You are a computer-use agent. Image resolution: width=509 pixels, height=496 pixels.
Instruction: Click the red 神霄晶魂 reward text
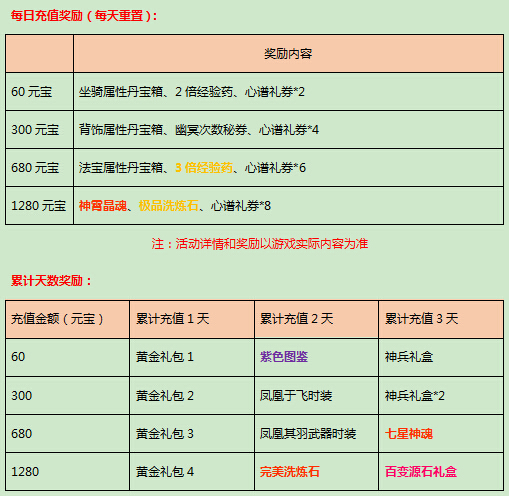103,206
